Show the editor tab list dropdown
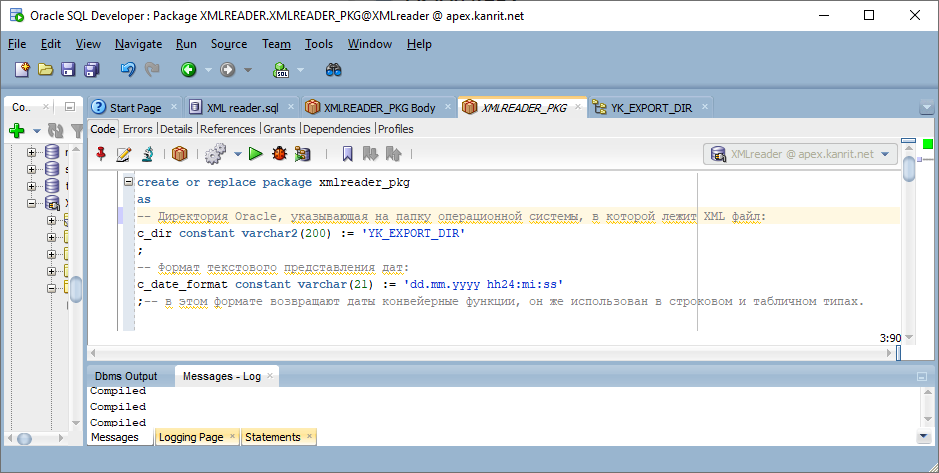The image size is (939, 473). pyautogui.click(x=926, y=108)
